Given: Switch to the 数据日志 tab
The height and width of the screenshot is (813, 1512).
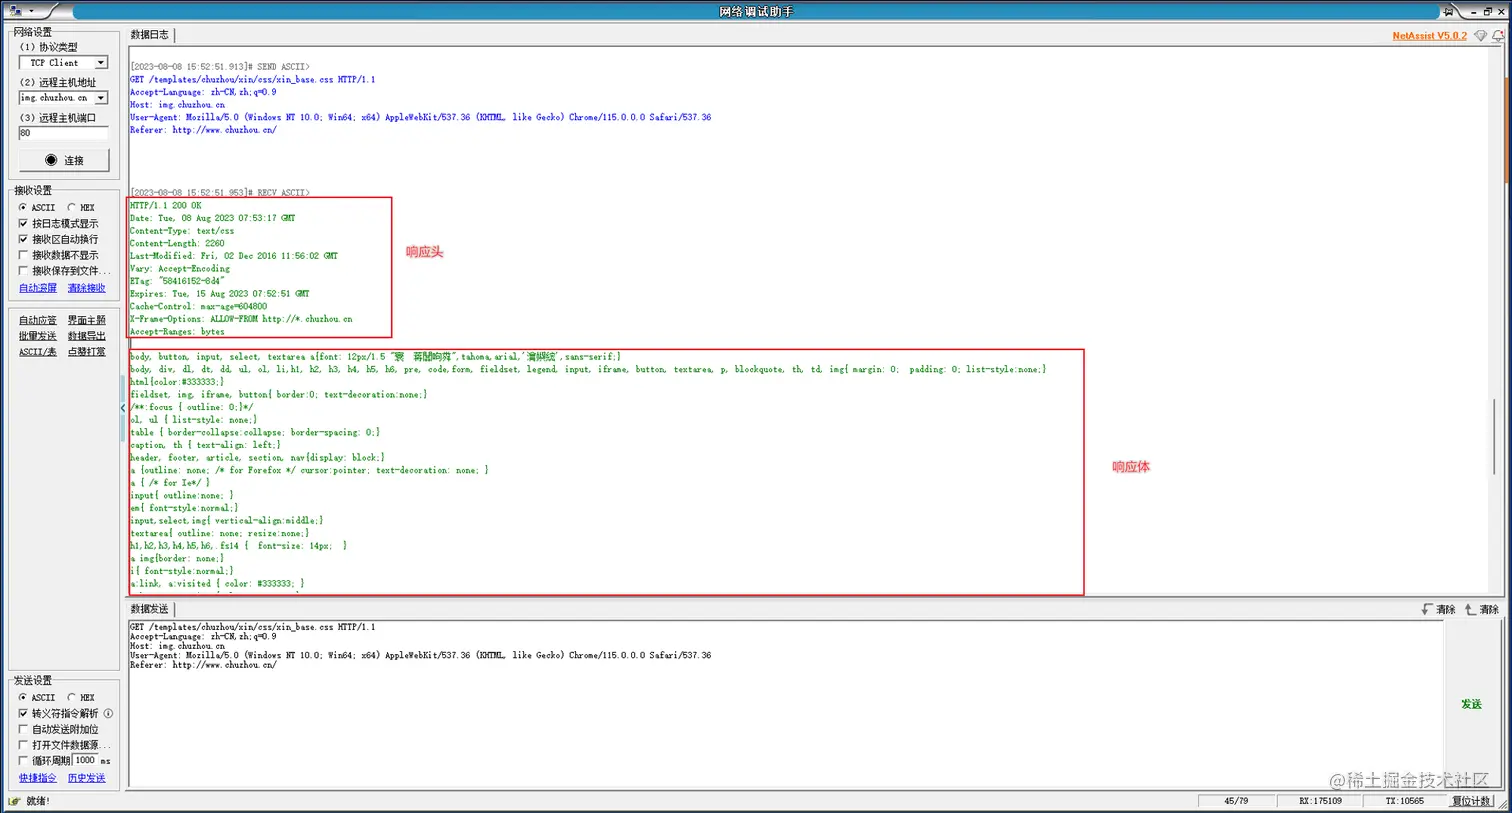Looking at the screenshot, I should [x=150, y=35].
